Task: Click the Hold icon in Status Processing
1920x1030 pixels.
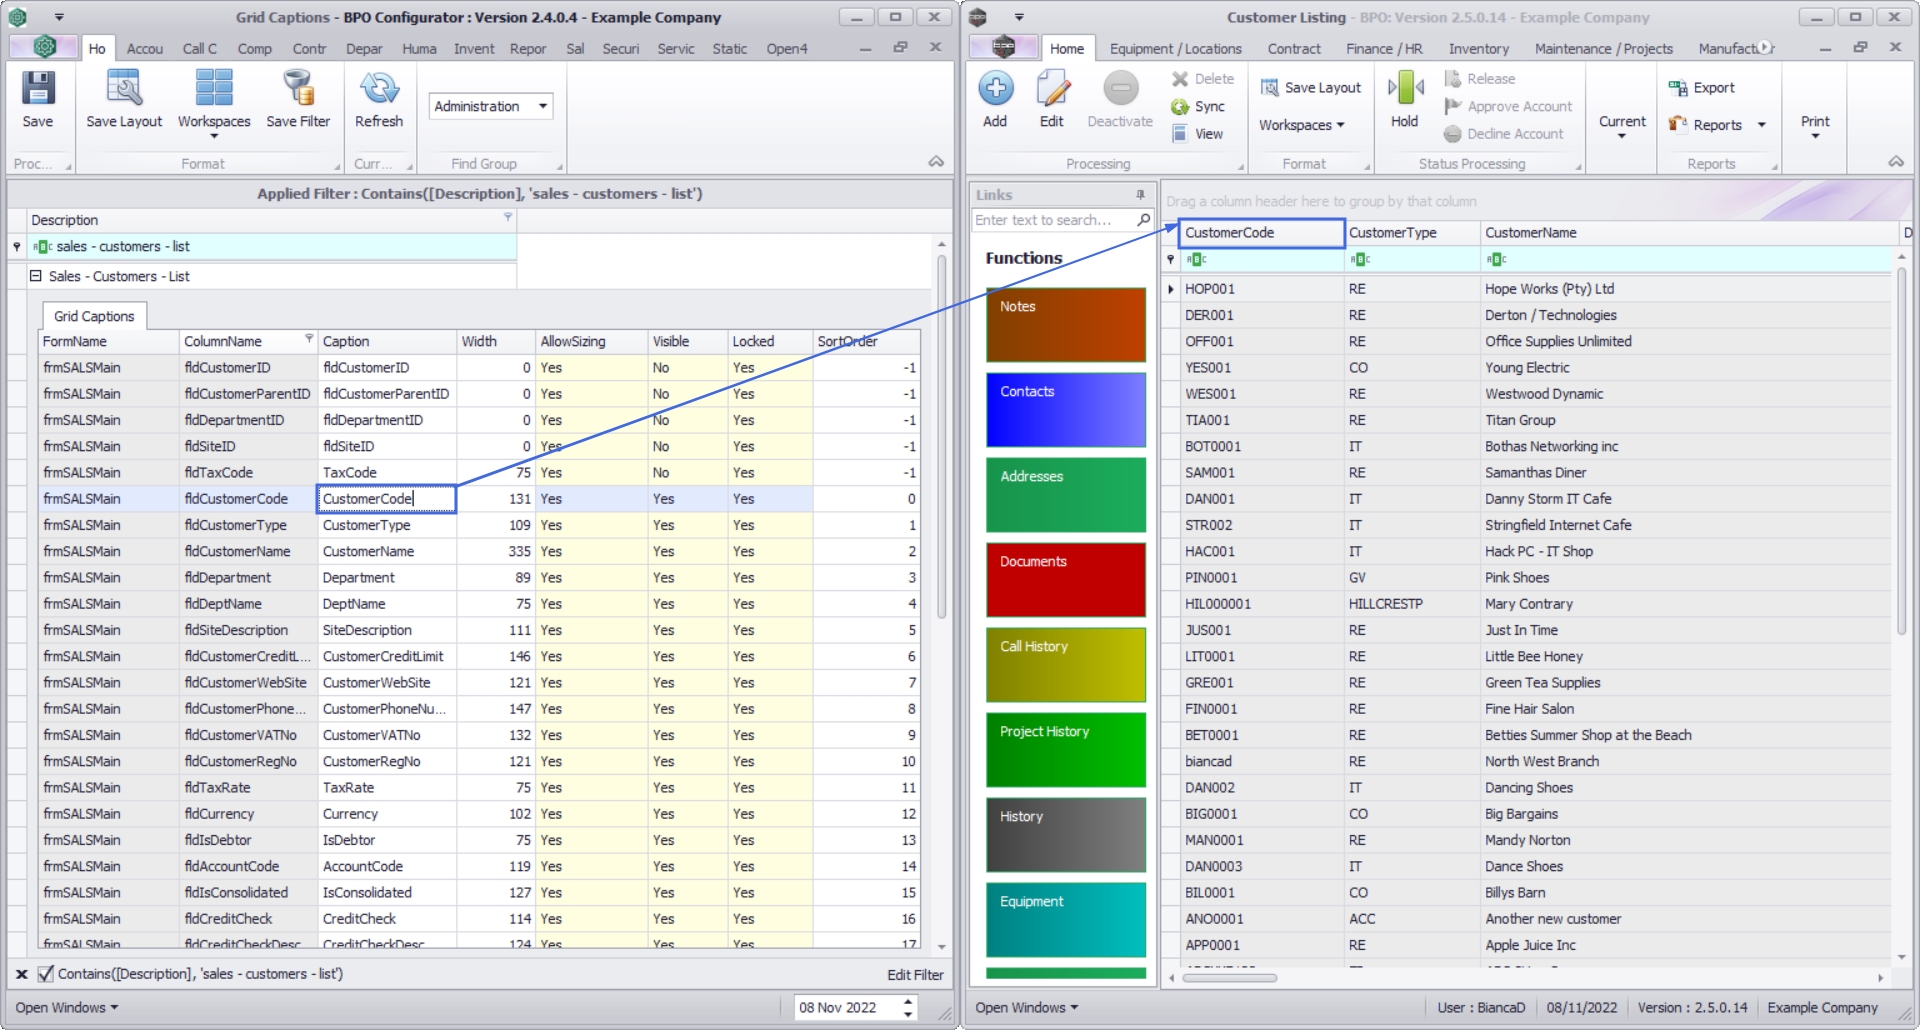Action: [1405, 89]
